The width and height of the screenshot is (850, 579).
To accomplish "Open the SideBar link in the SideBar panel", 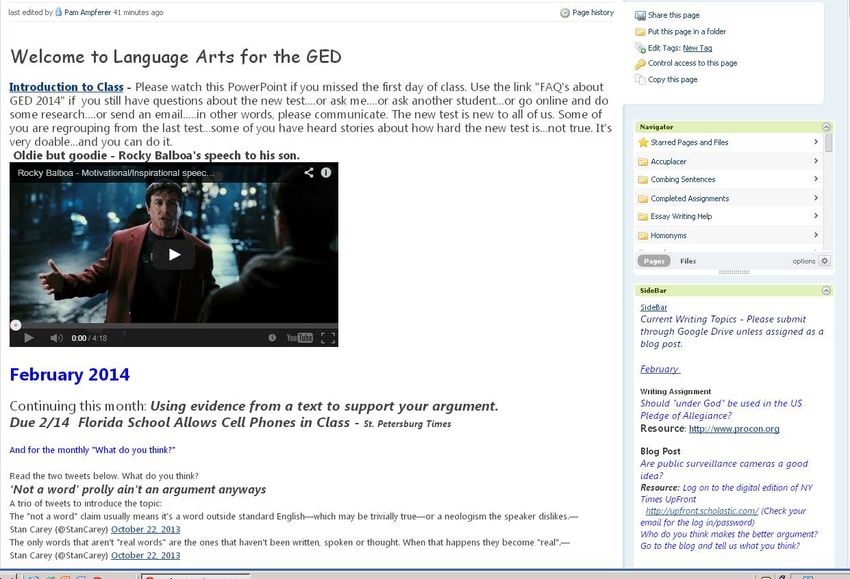I will pos(653,307).
